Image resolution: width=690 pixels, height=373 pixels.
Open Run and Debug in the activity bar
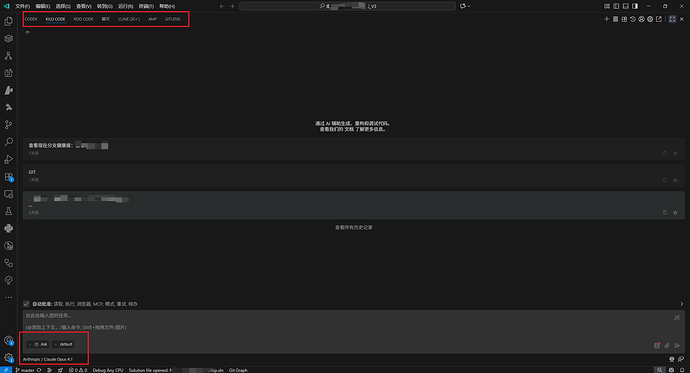(x=8, y=159)
